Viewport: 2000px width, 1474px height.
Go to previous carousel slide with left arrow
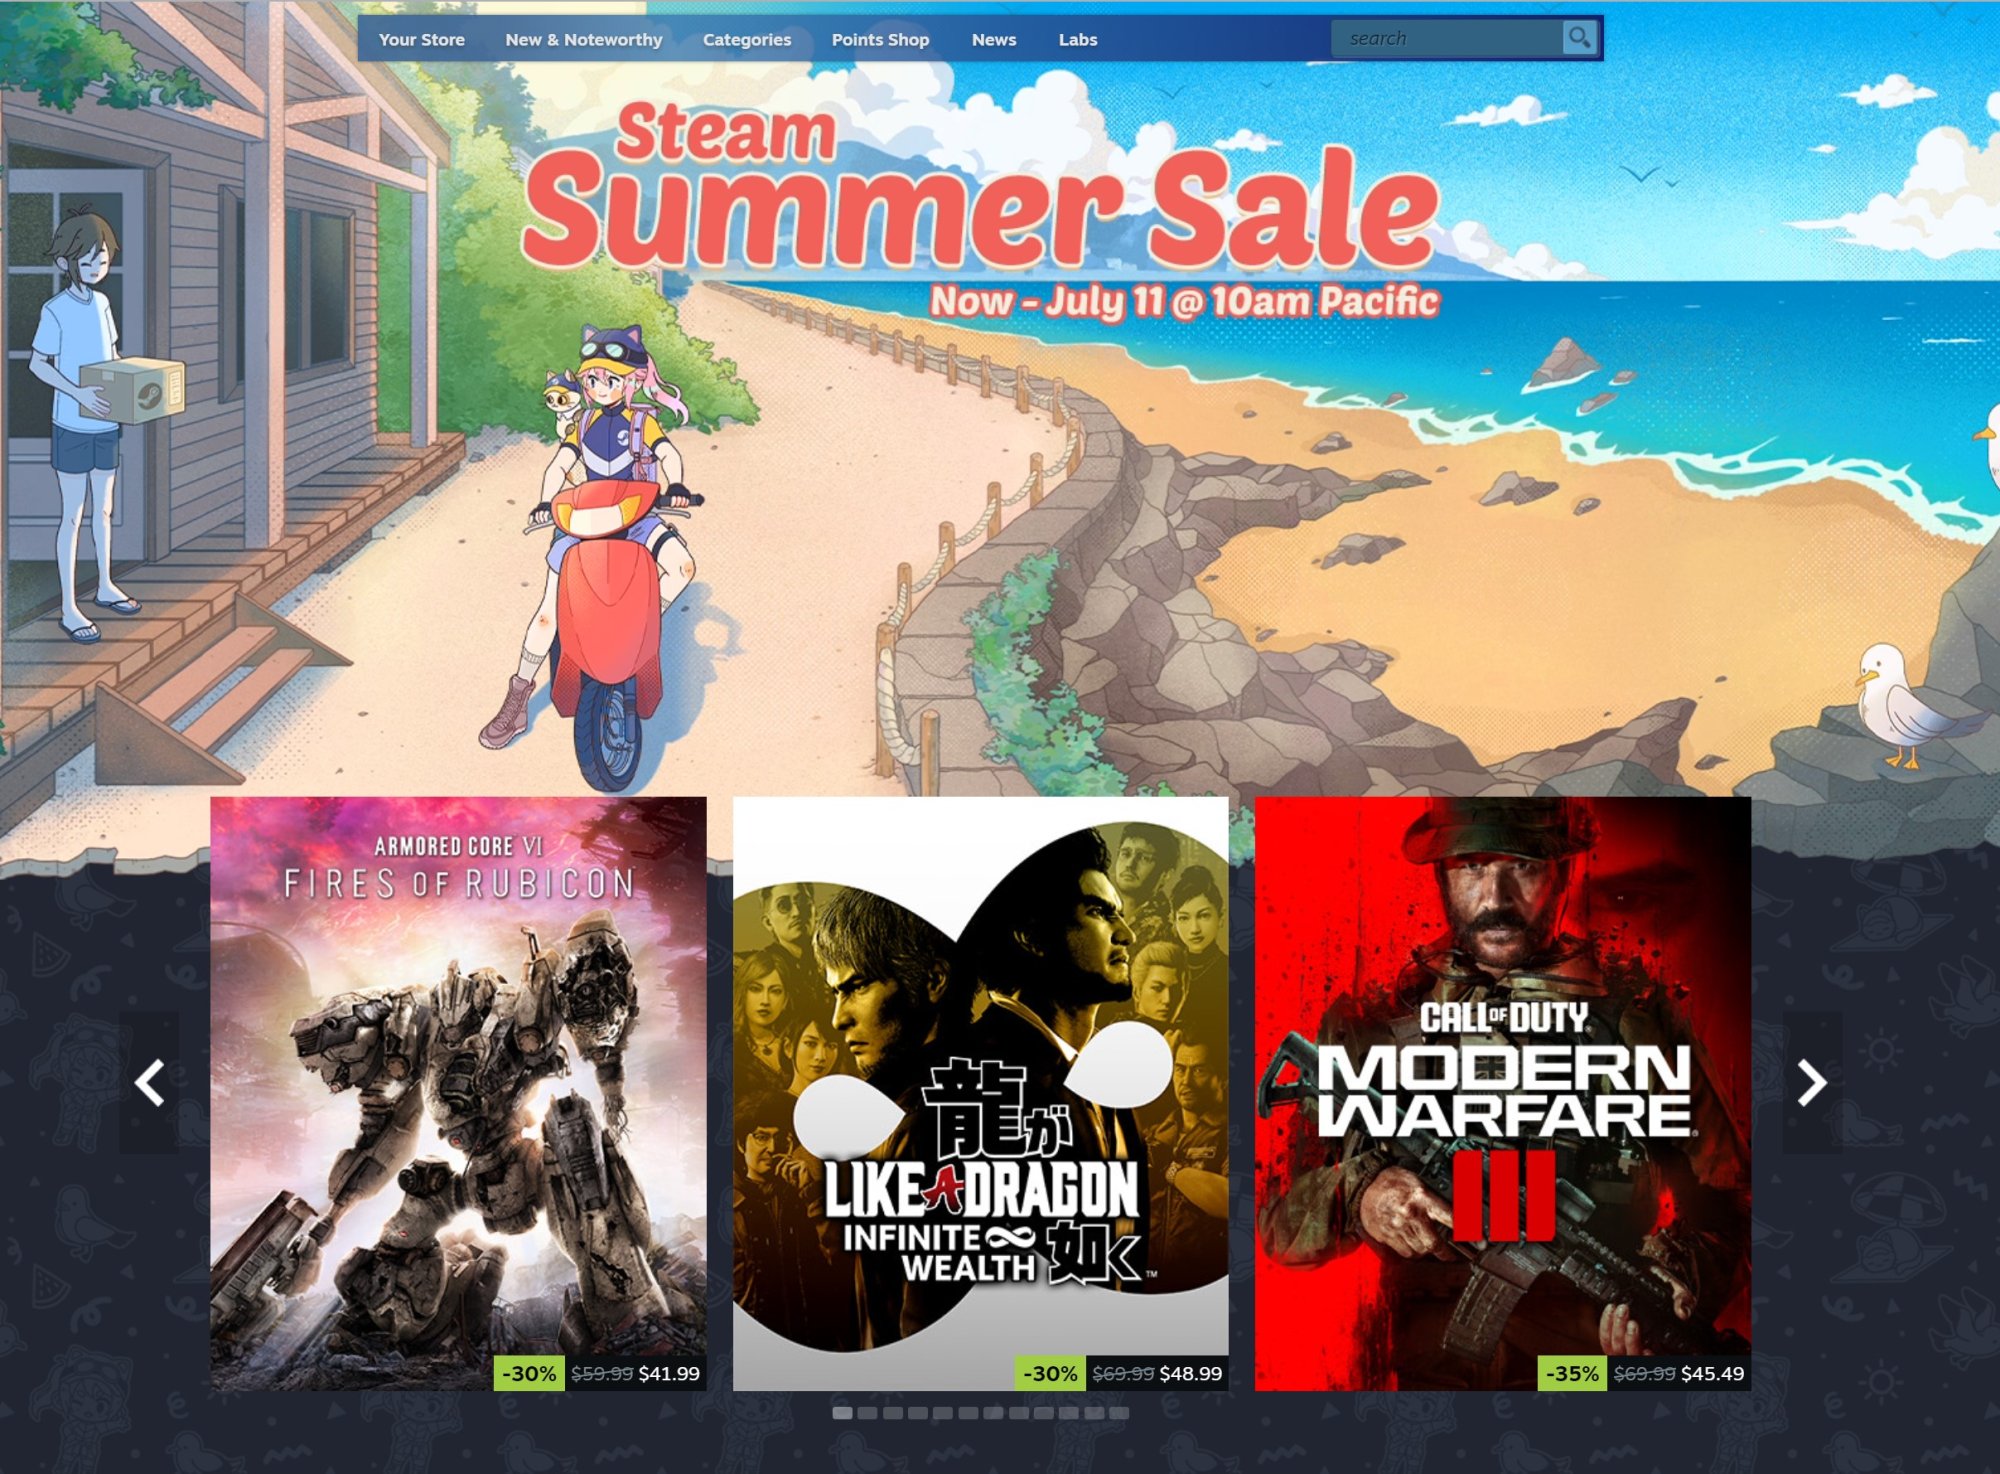pos(150,1083)
